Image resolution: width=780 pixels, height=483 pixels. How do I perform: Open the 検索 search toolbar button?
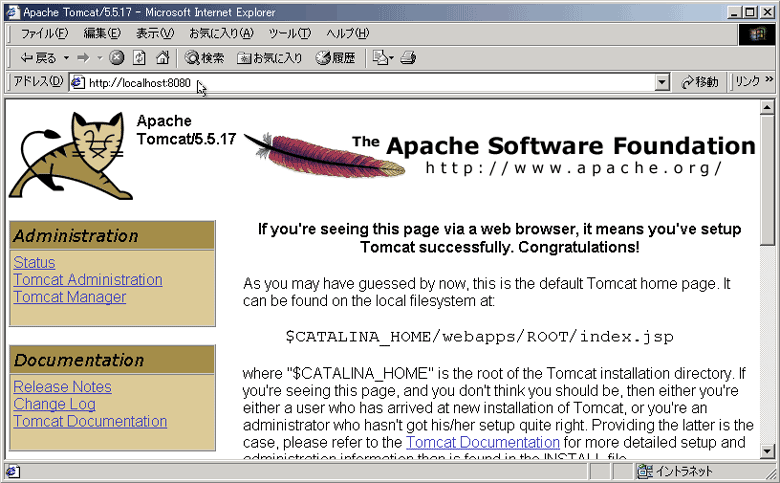204,58
